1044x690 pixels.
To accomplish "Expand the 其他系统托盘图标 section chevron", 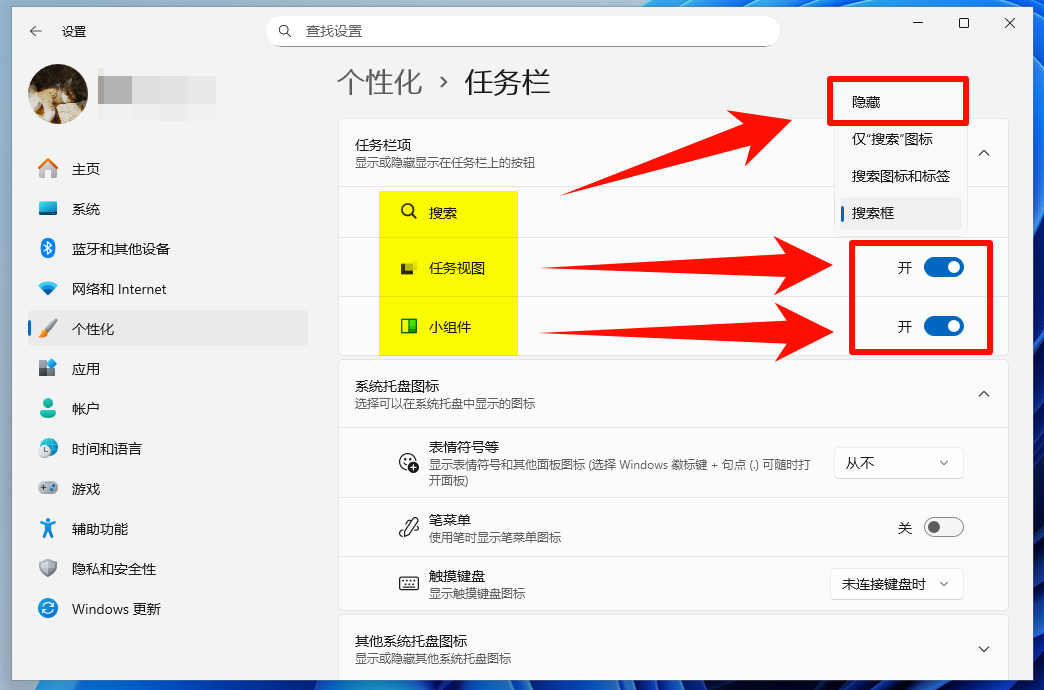I will point(983,649).
